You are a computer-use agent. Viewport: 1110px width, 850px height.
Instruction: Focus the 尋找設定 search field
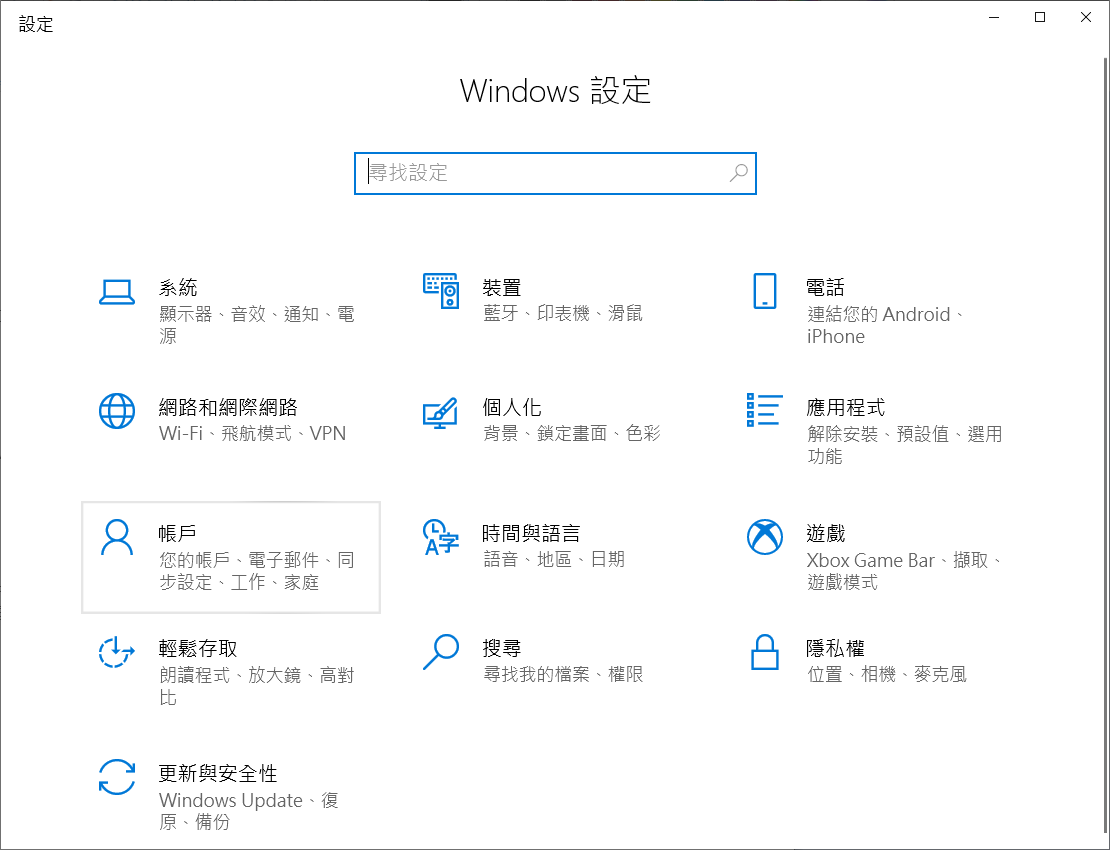point(540,173)
